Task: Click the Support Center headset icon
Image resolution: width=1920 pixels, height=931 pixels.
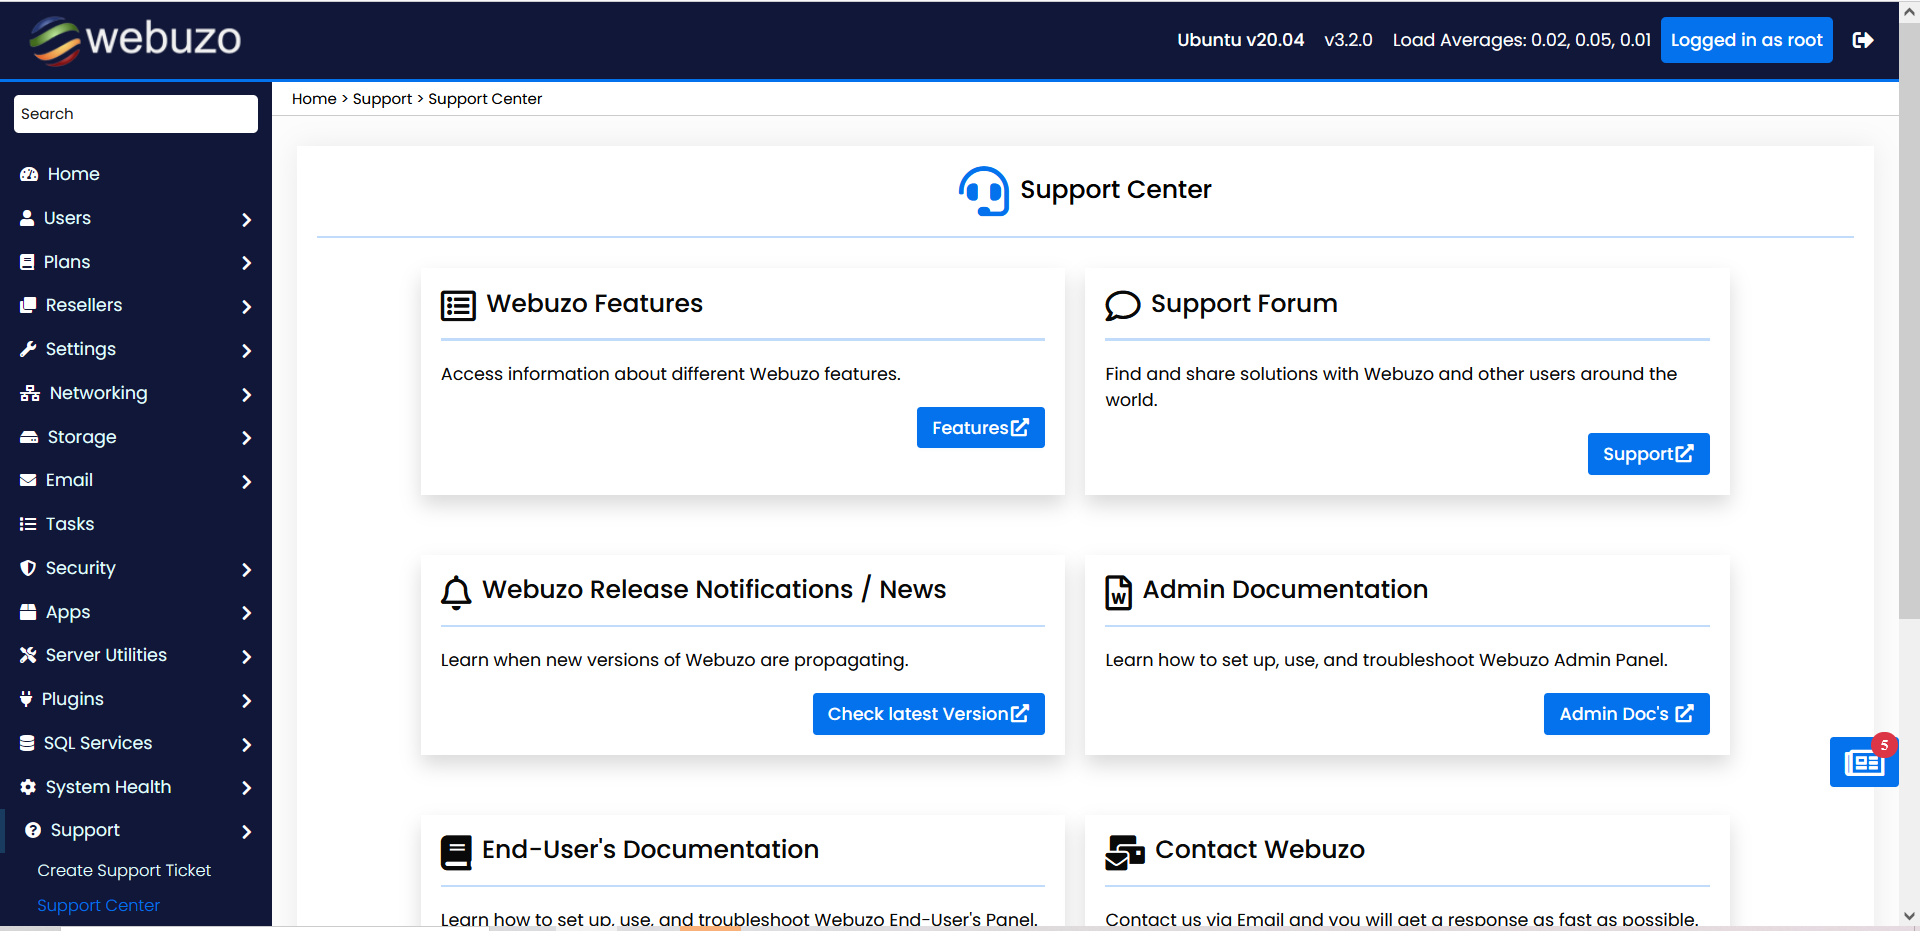Action: click(x=983, y=190)
